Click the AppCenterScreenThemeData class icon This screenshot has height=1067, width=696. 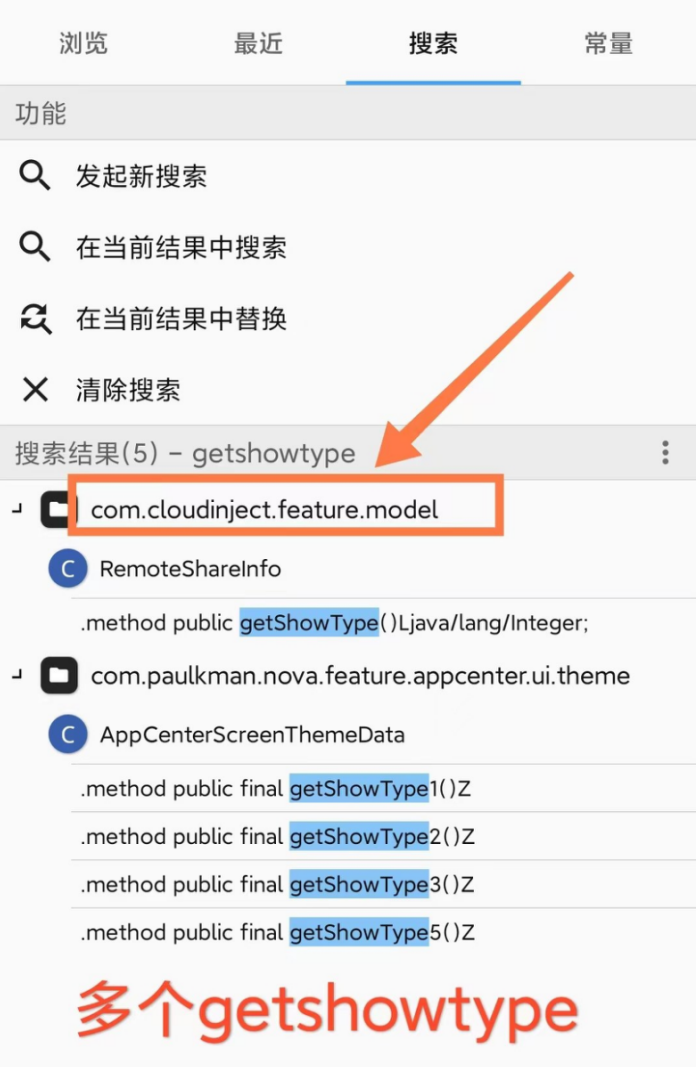point(67,735)
